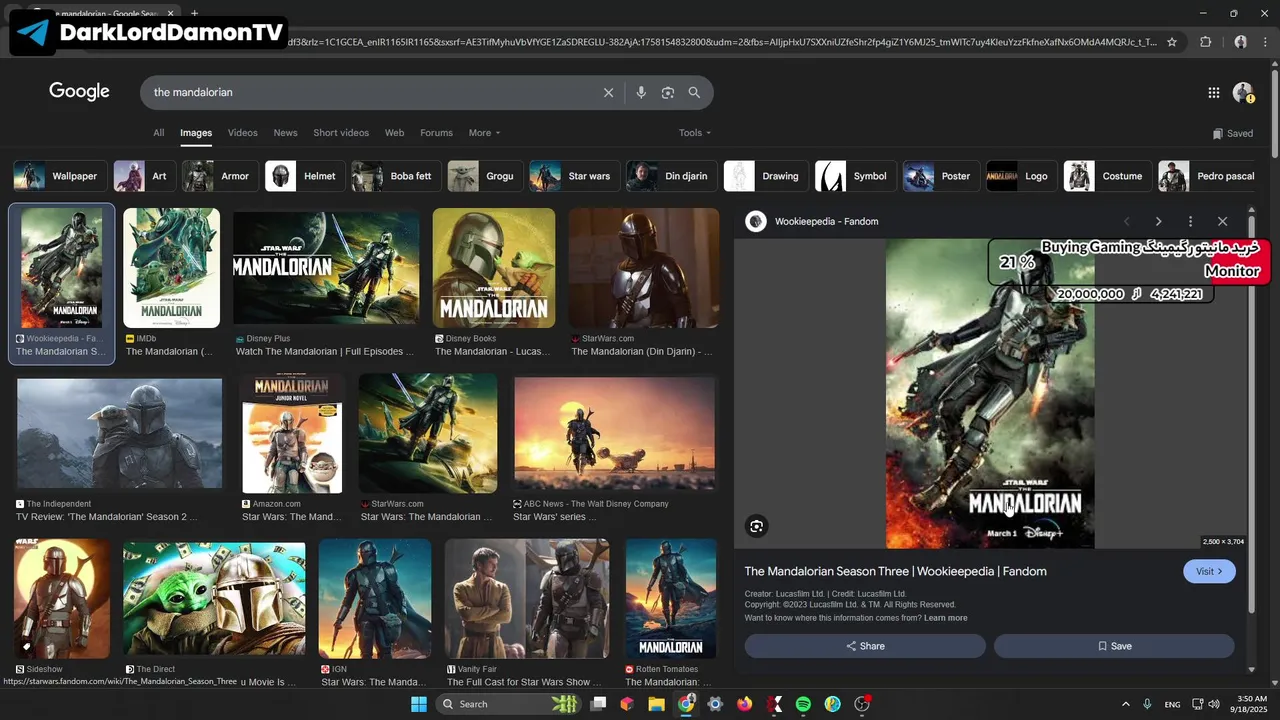Filter images by Costume chip
This screenshot has height=720, width=1280.
pos(1107,176)
